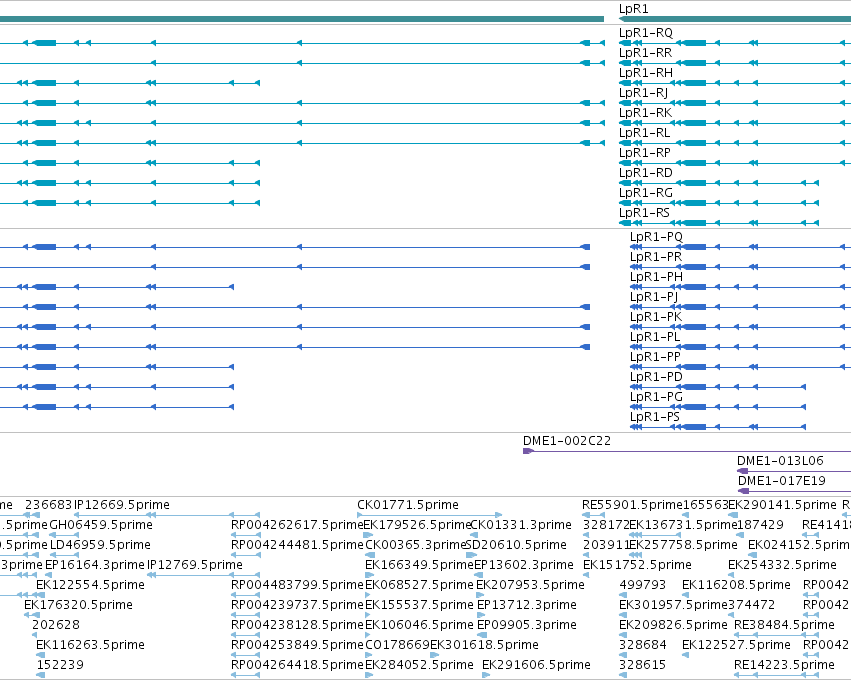The height and width of the screenshot is (680, 851).
Task: Select EST label RP004483799.5prime
Action: pyautogui.click(x=297, y=586)
